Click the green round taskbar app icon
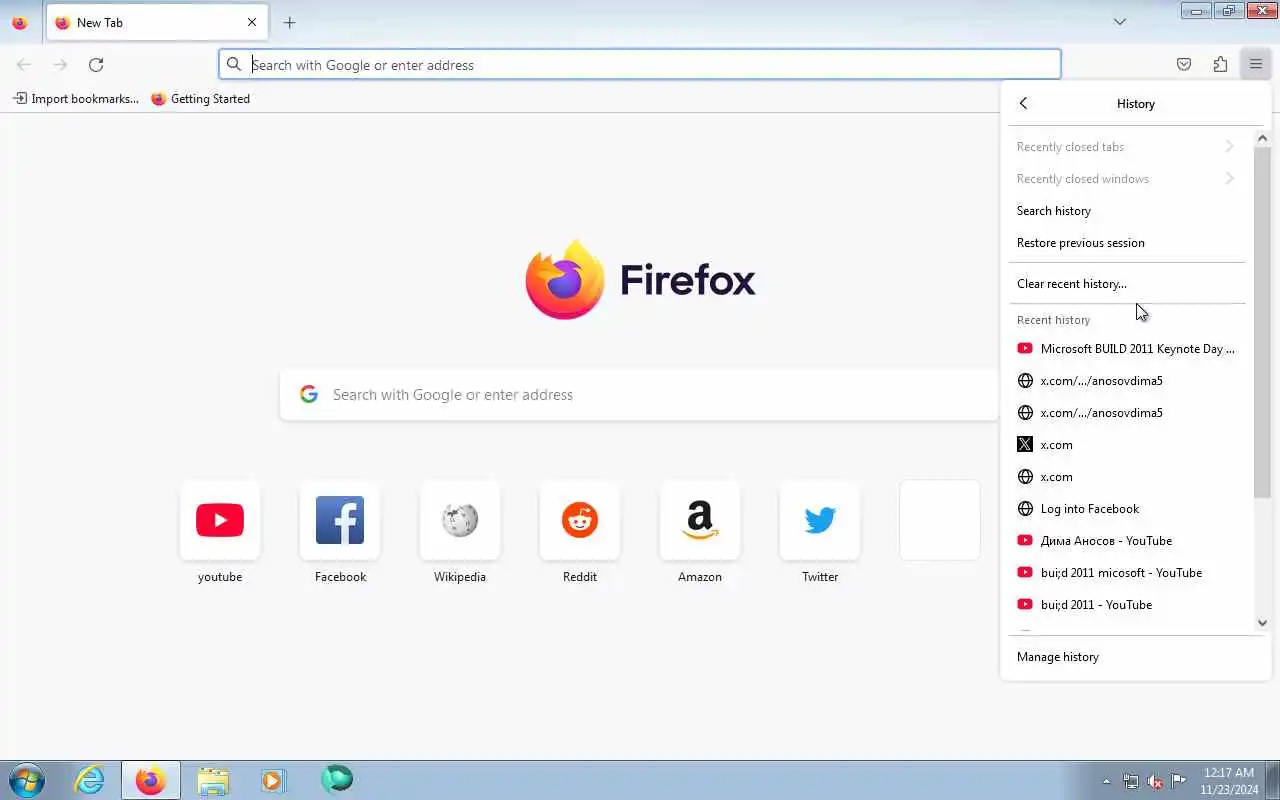The width and height of the screenshot is (1280, 800). (x=337, y=779)
